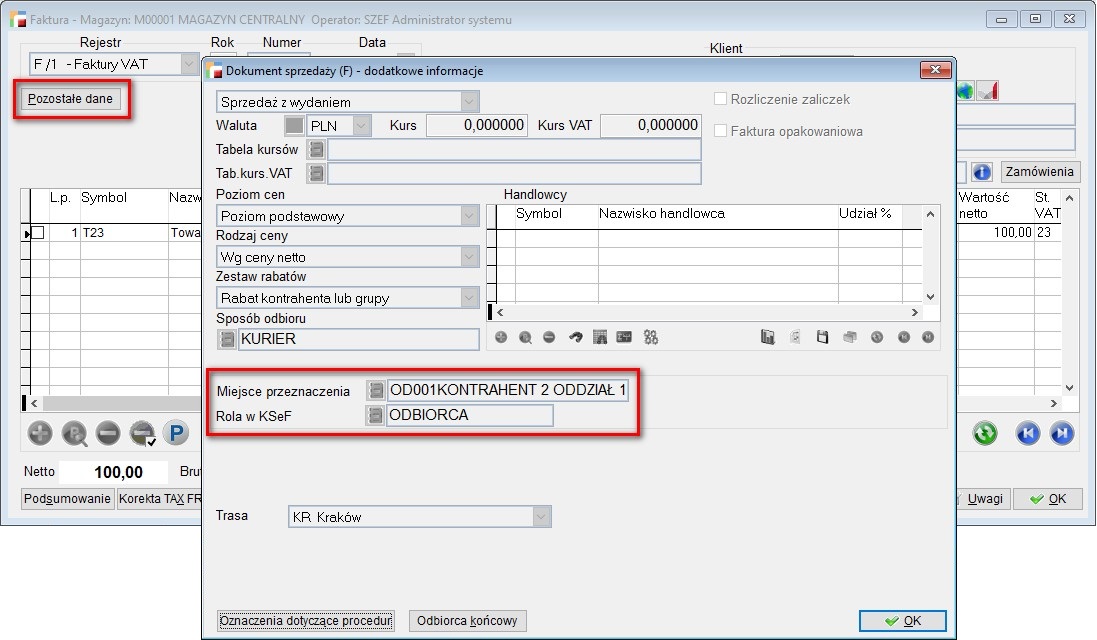
Task: Click the Odbiorca końcowy button
Action: coord(468,621)
